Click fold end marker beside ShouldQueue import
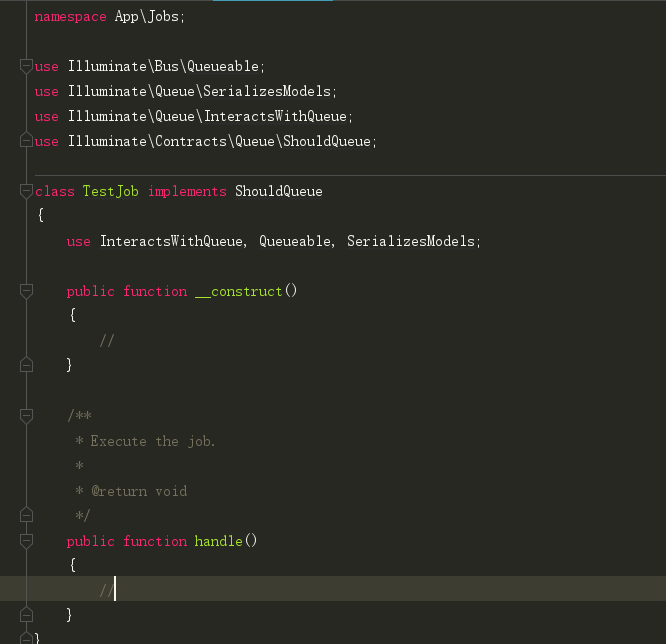 tap(26, 141)
